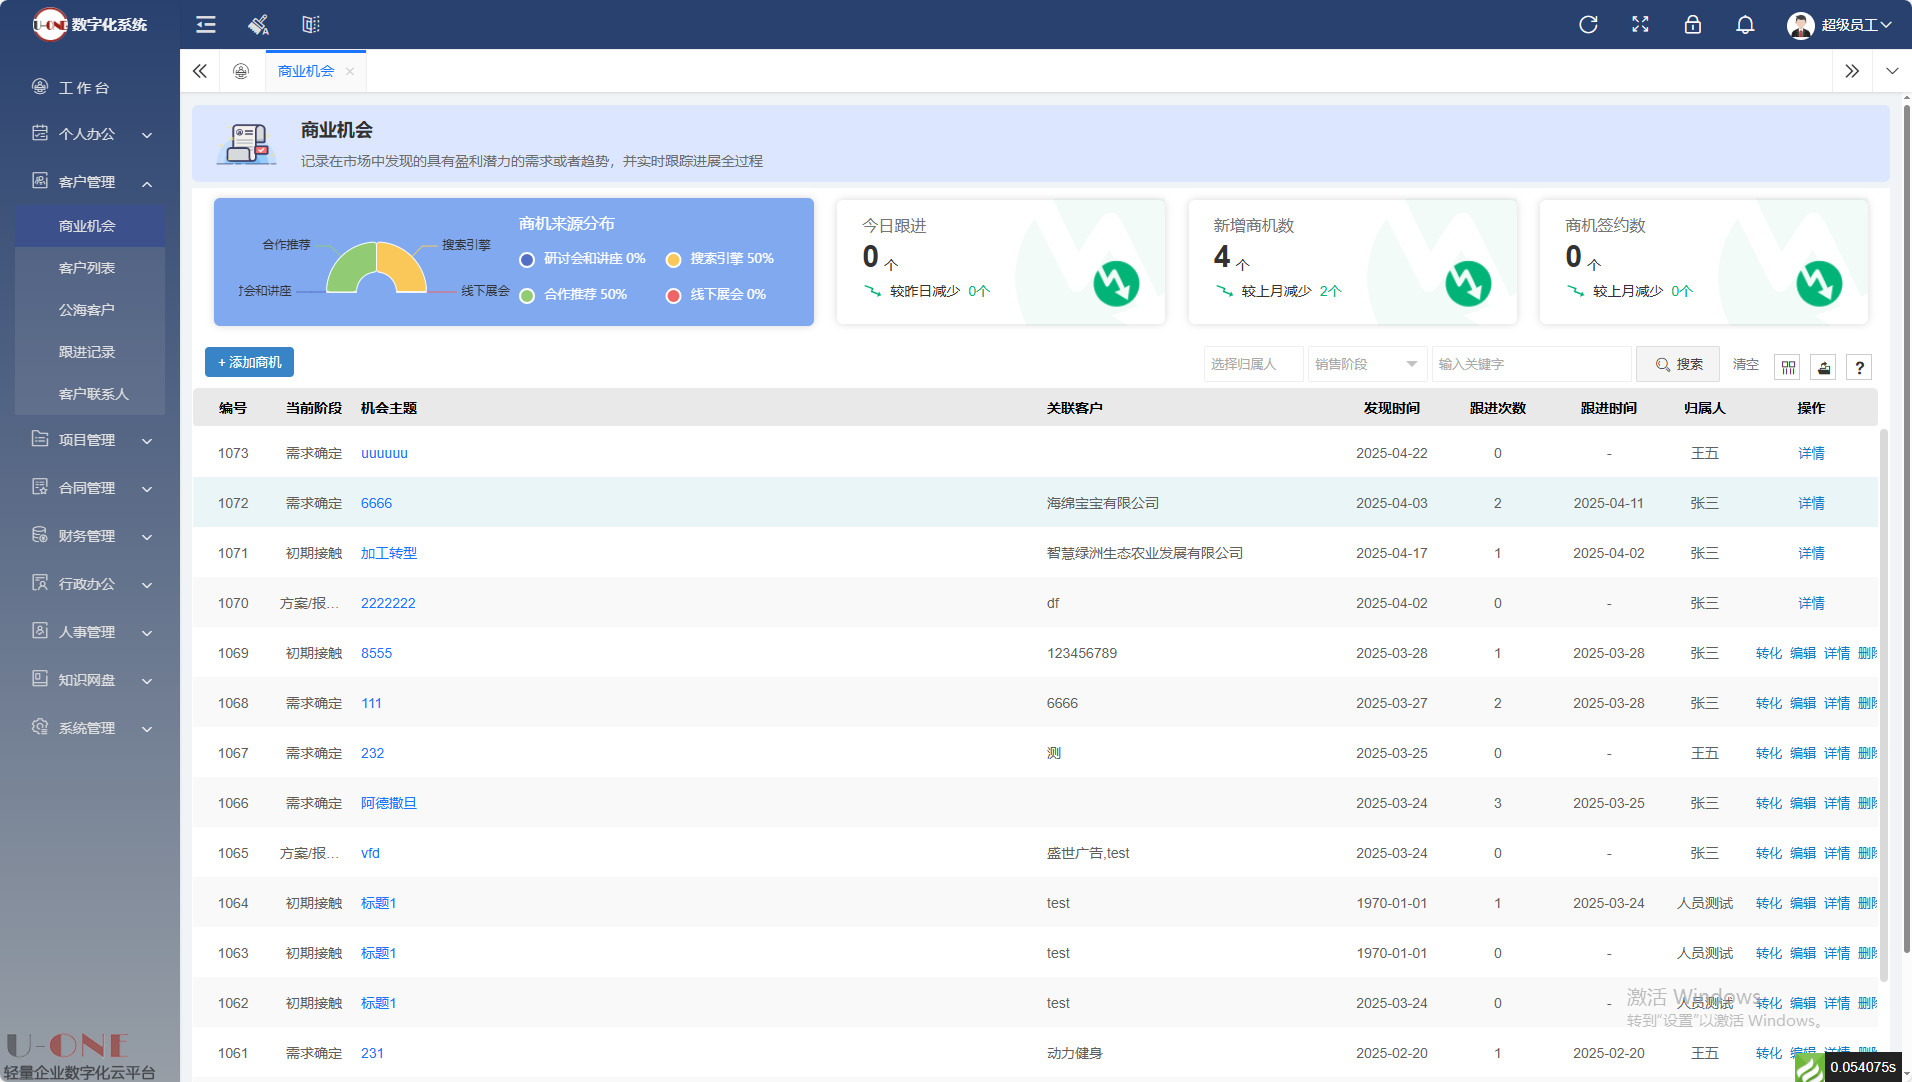Click the 清空 link
The height and width of the screenshot is (1082, 1912).
click(x=1745, y=364)
